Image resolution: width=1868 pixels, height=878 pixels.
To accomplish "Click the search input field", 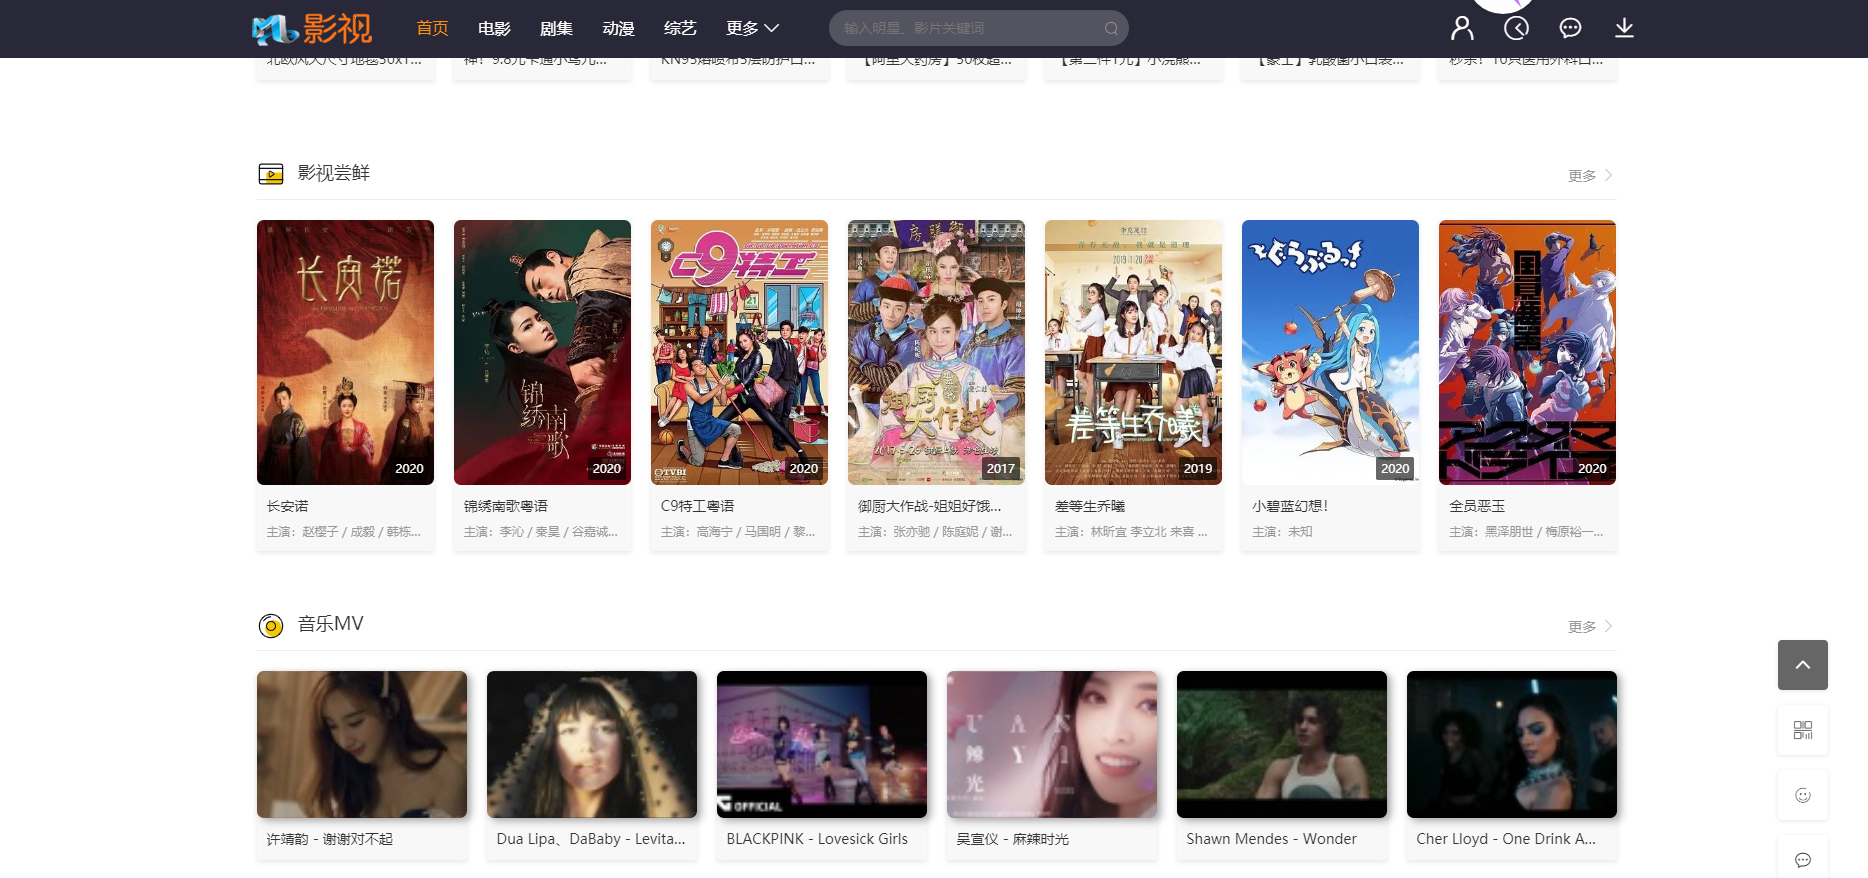I will pos(965,28).
